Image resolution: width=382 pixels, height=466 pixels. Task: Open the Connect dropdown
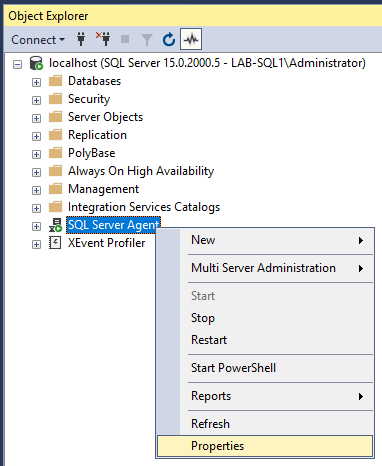coord(38,40)
